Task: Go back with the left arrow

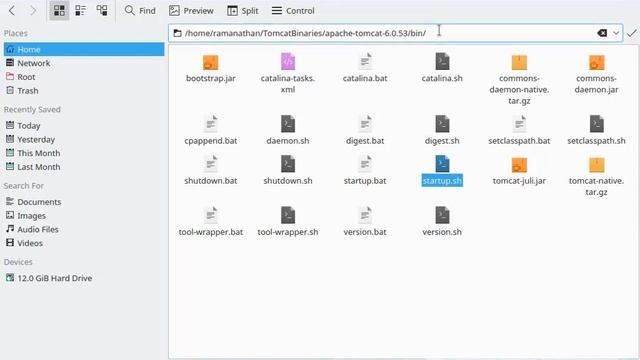Action: click(12, 11)
